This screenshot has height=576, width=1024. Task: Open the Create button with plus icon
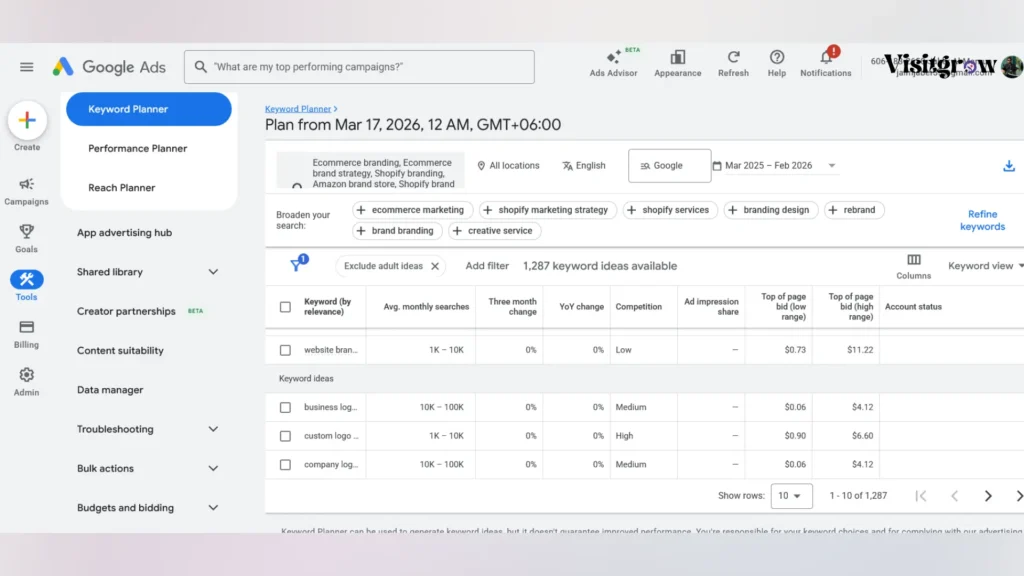(26, 120)
